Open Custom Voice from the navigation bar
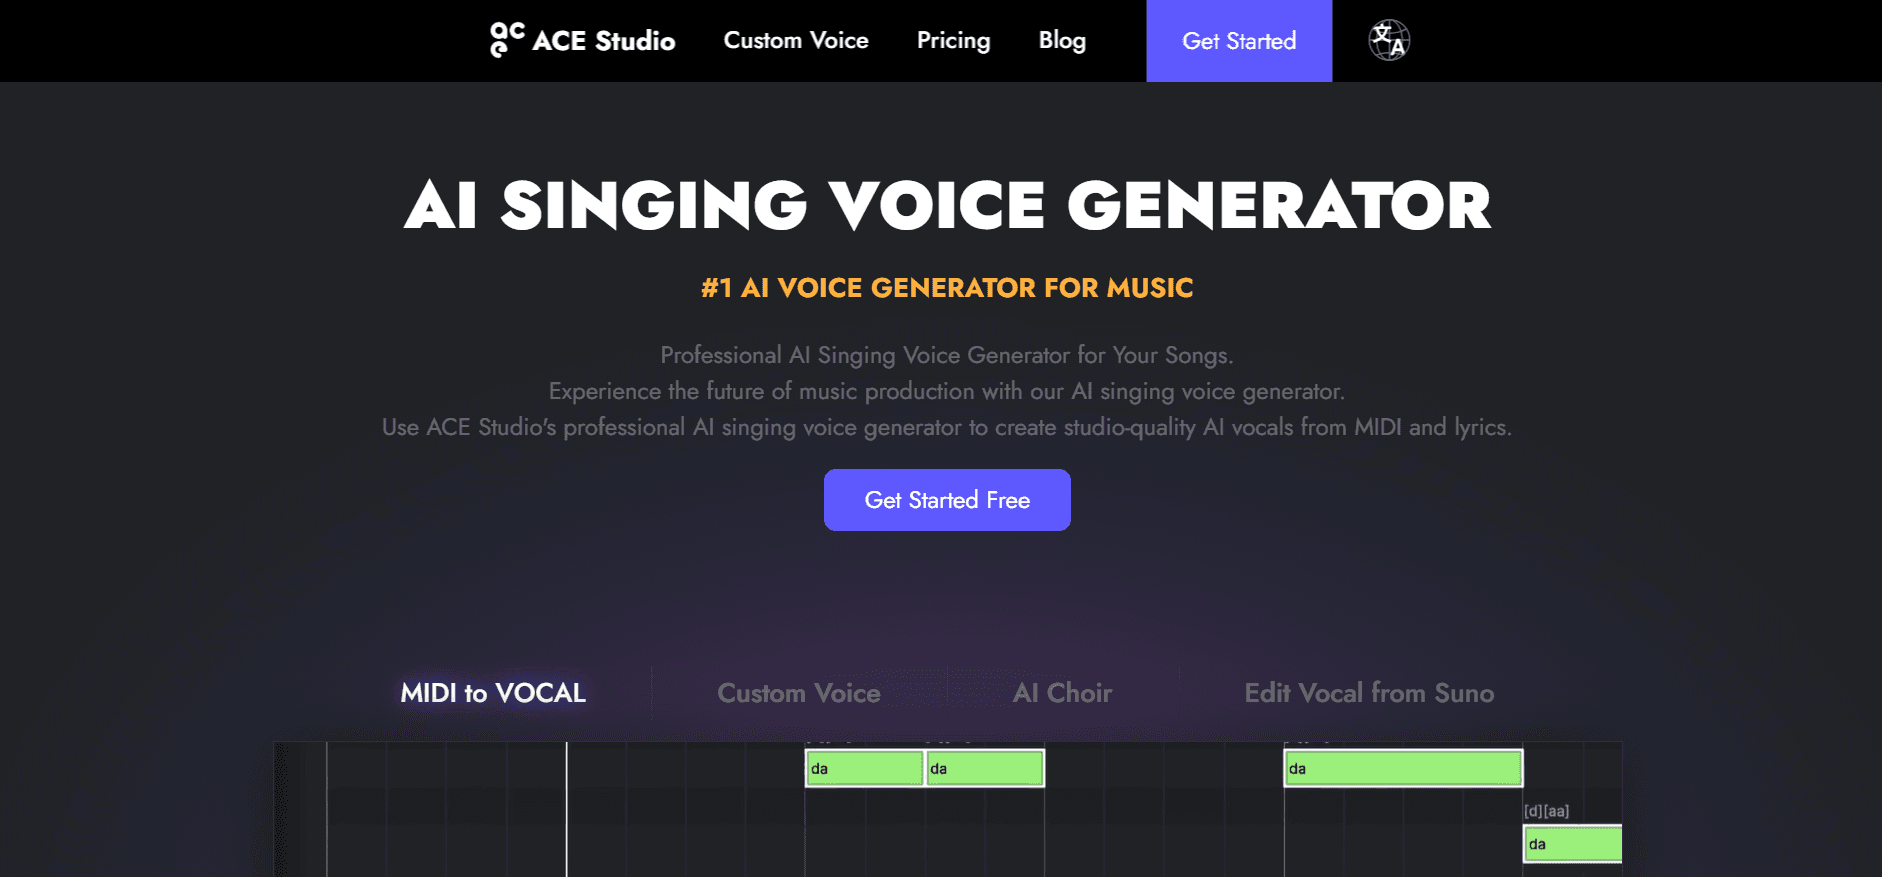The image size is (1882, 877). coord(795,40)
